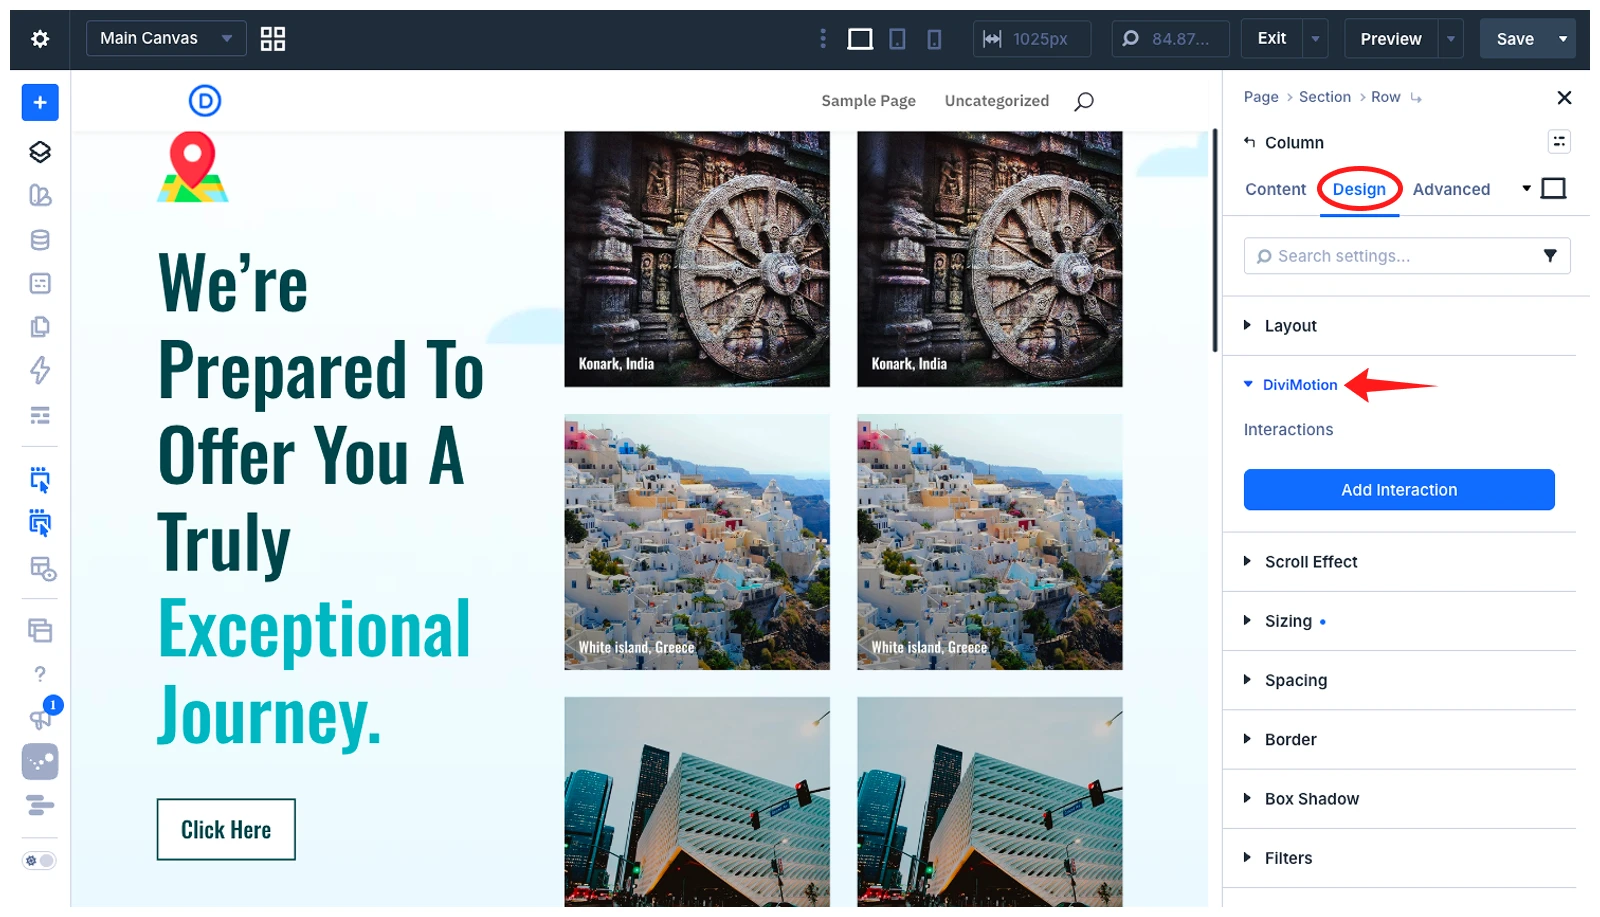Switch to phone view icon
The image size is (1600, 917).
point(934,39)
